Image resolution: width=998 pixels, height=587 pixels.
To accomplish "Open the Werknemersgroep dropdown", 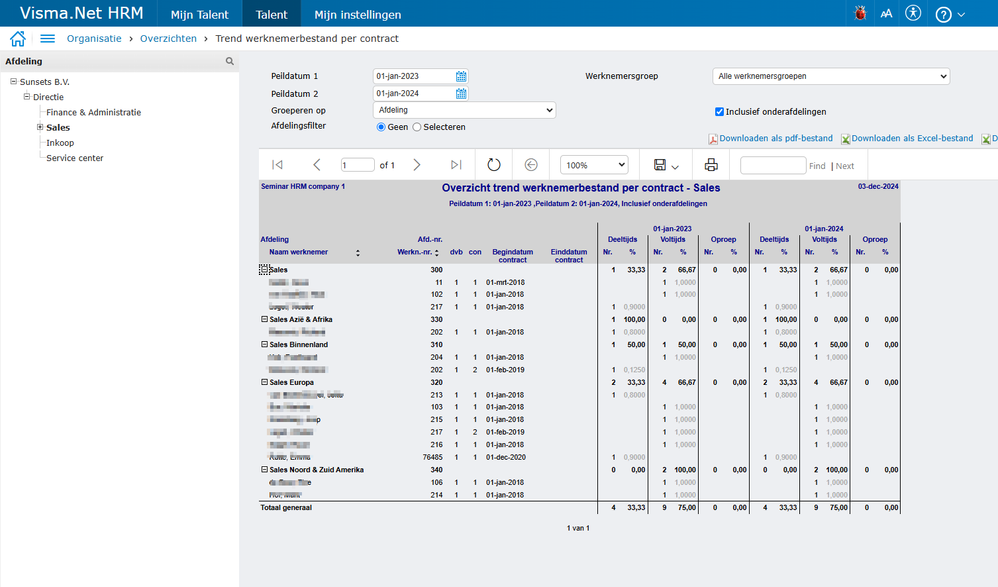I will tap(831, 76).
